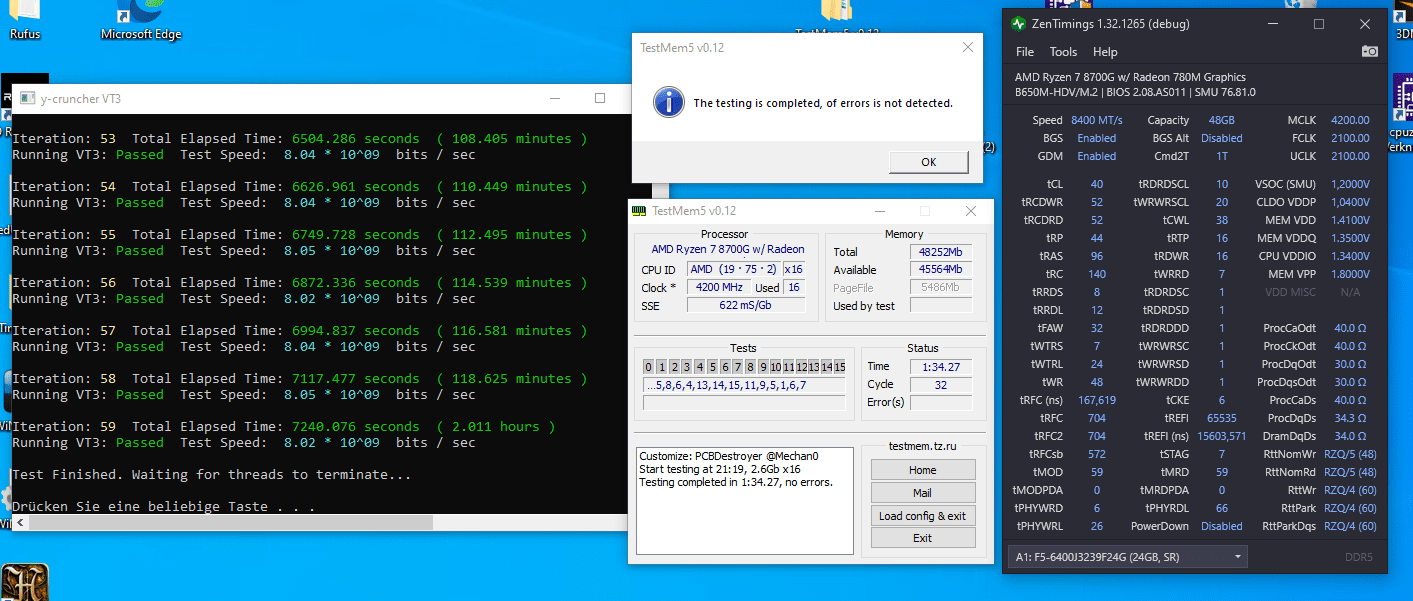Click the tRFC (ns) value 167,619
The height and width of the screenshot is (601, 1413).
click(1097, 400)
